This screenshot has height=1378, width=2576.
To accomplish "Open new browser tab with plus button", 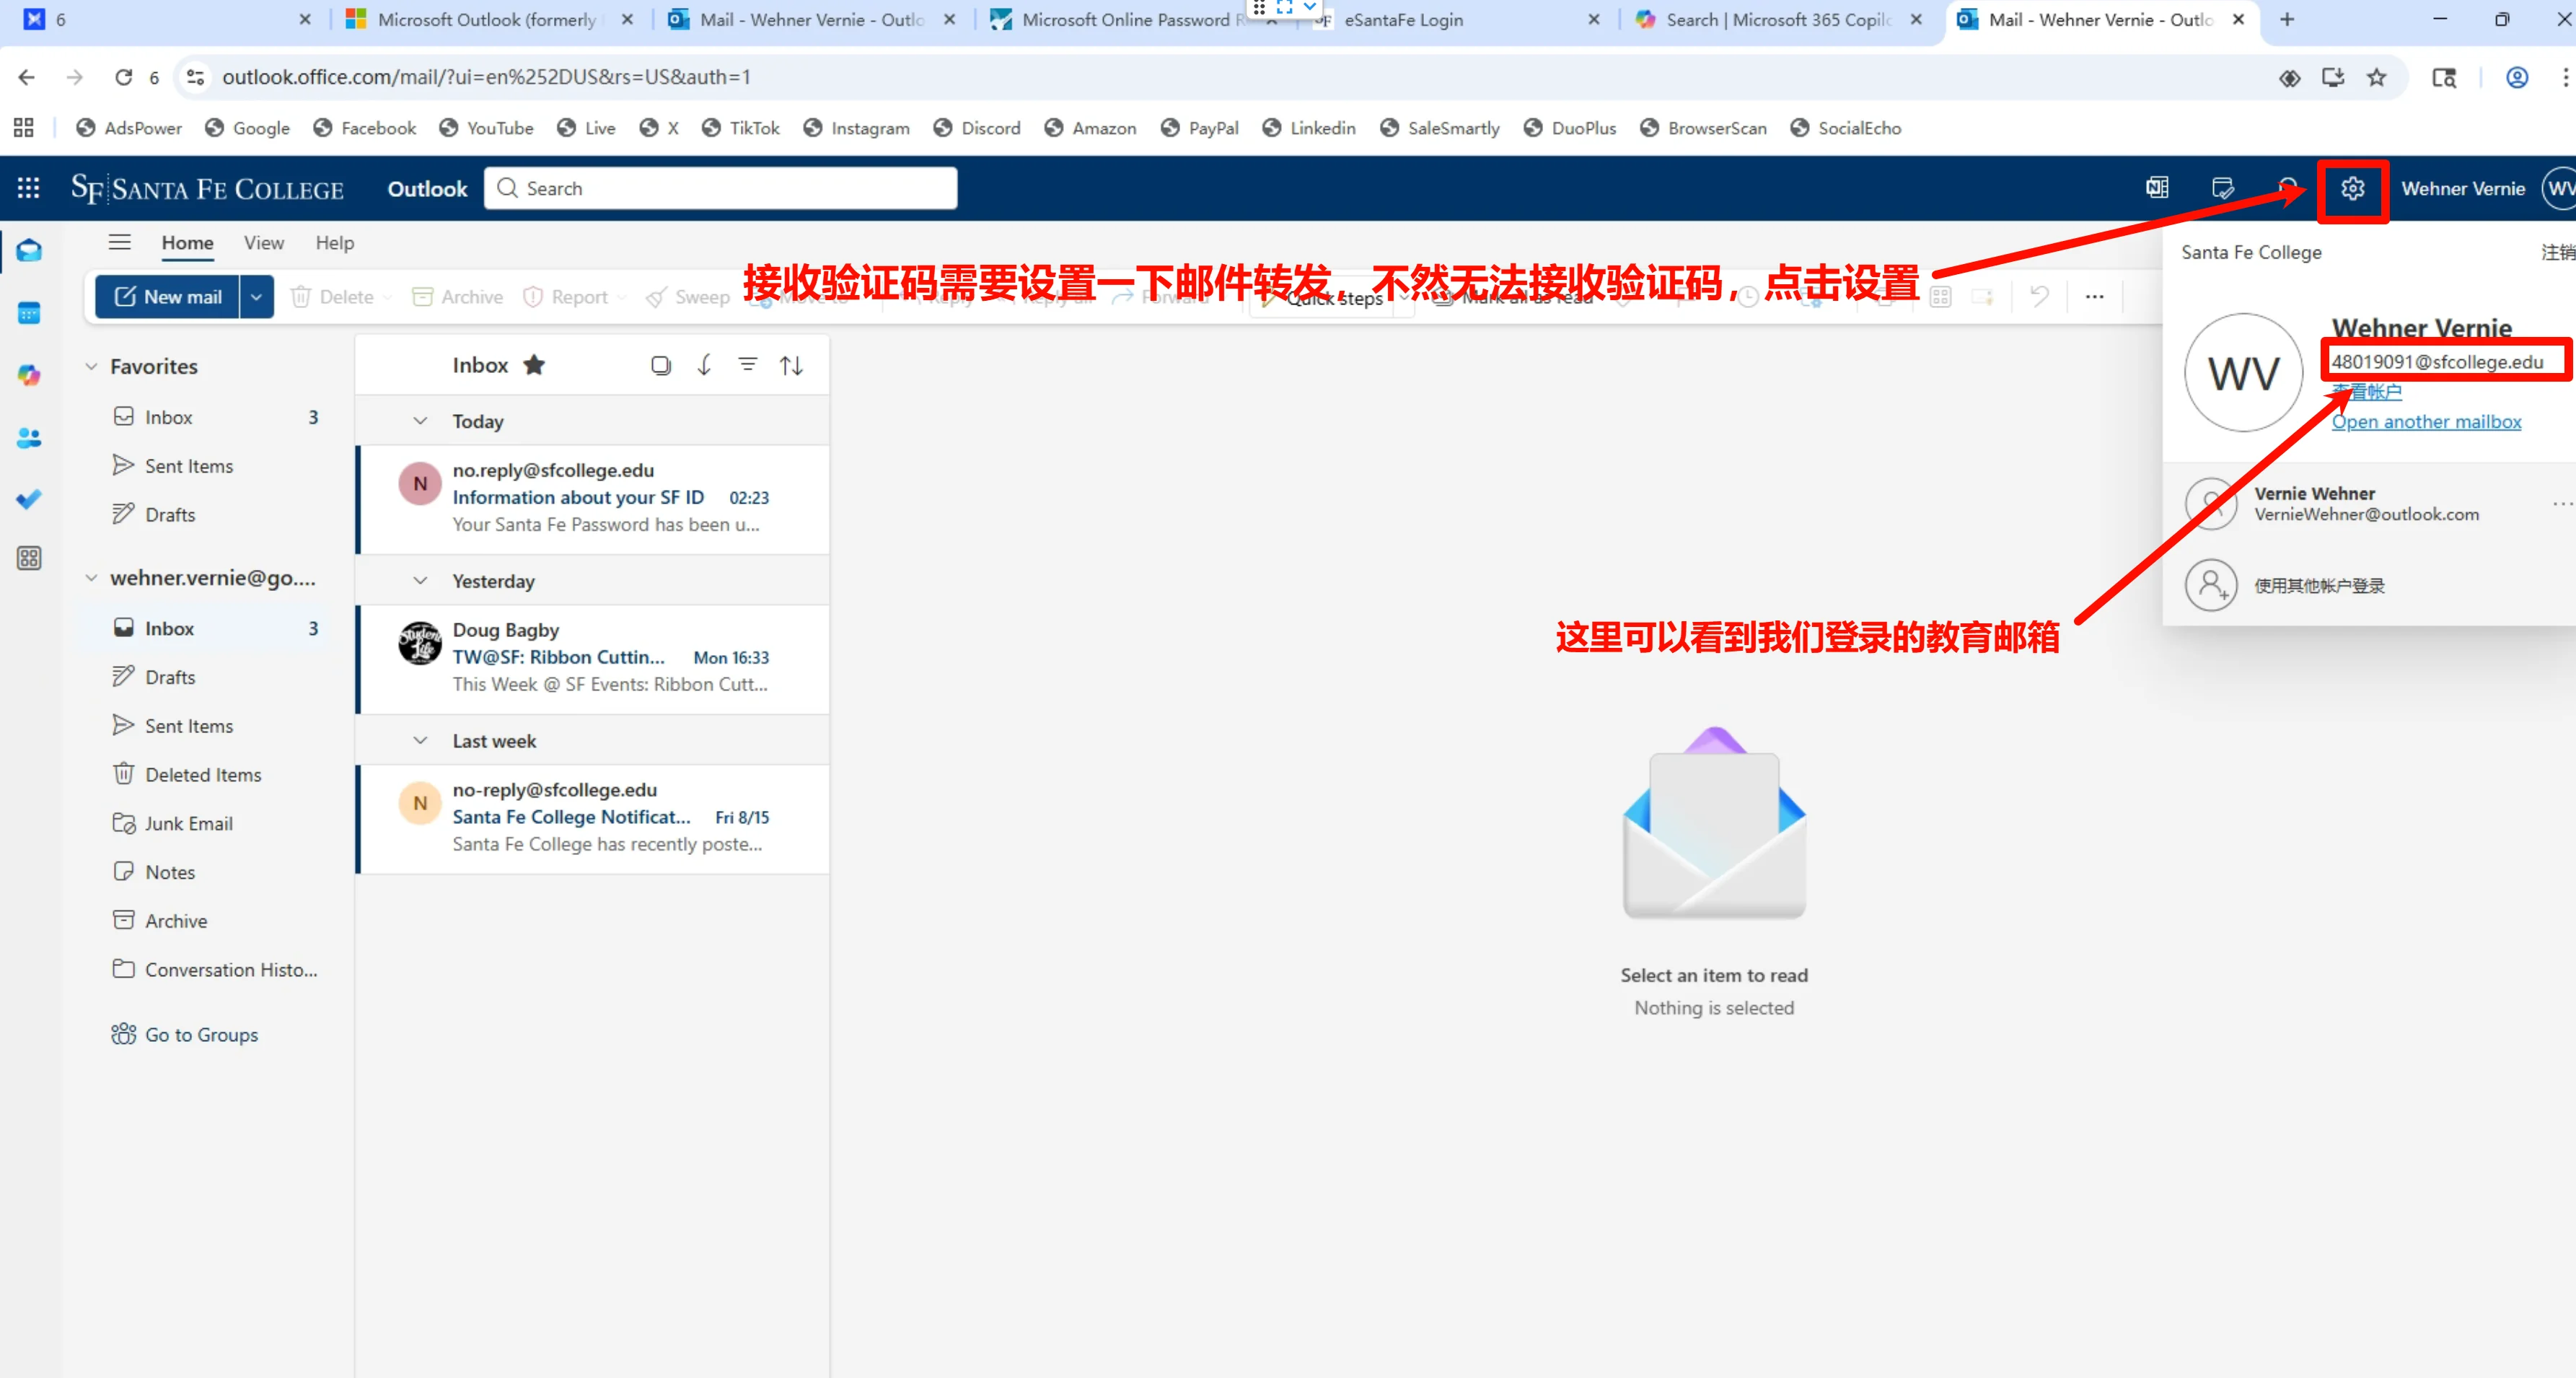I will [x=2286, y=20].
